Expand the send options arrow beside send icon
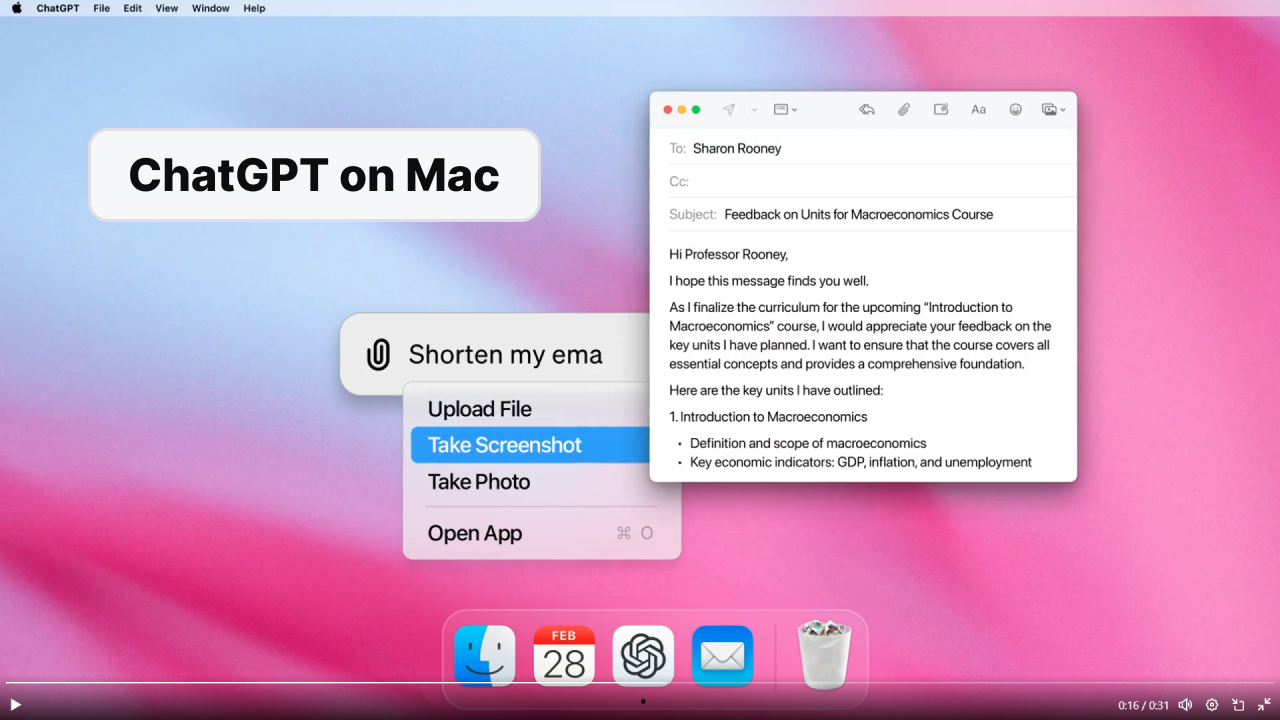 [754, 110]
